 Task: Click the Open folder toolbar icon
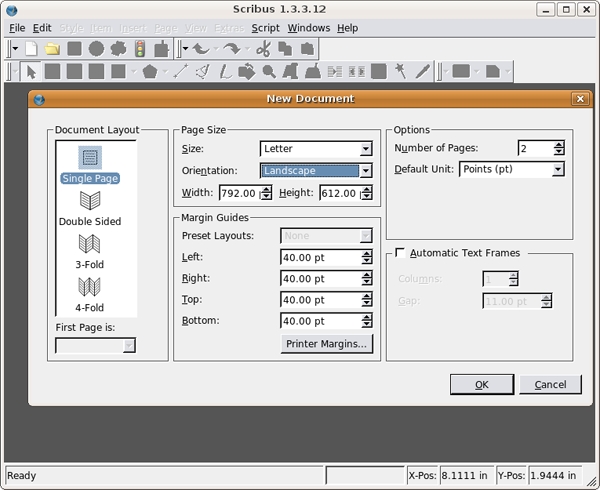pos(52,48)
